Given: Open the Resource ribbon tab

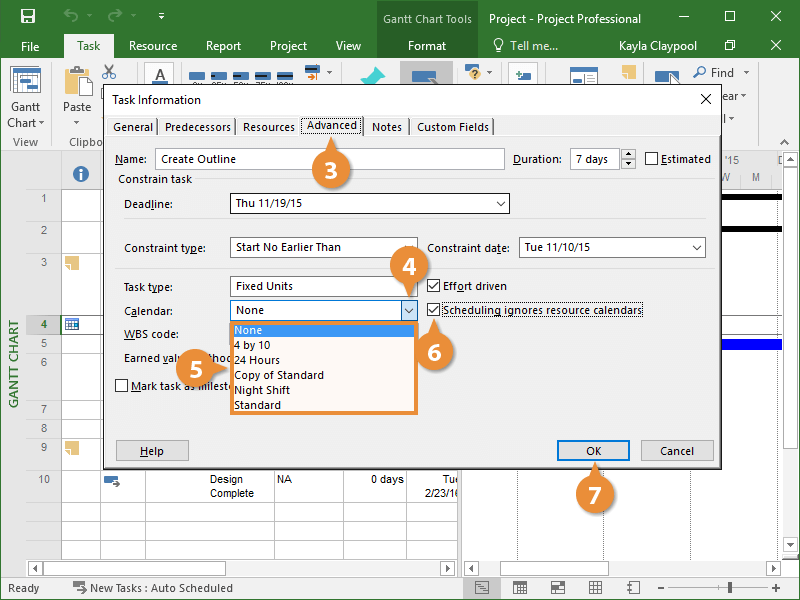Looking at the screenshot, I should tap(153, 46).
